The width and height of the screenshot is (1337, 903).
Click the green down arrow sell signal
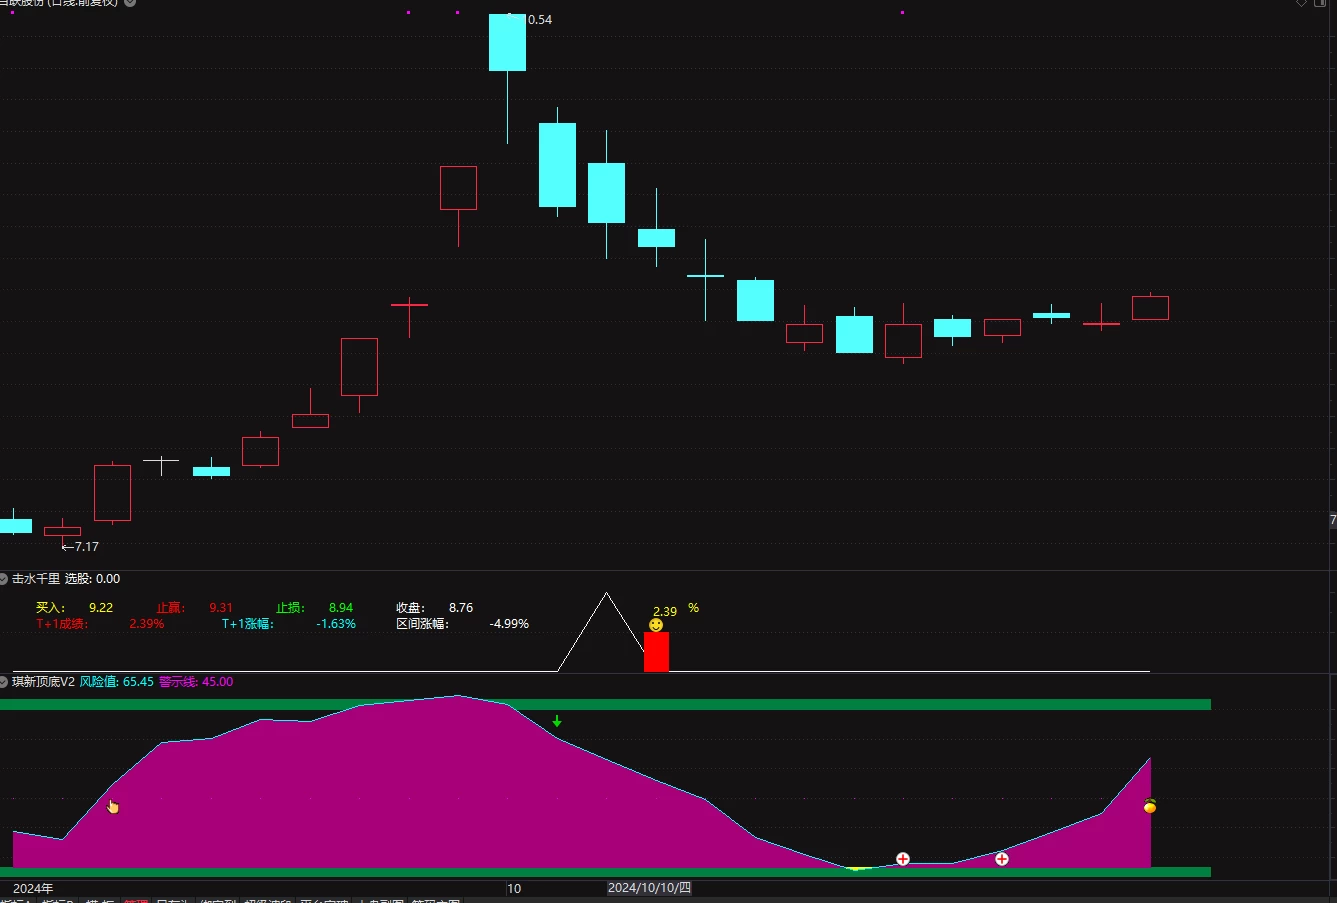pos(557,722)
